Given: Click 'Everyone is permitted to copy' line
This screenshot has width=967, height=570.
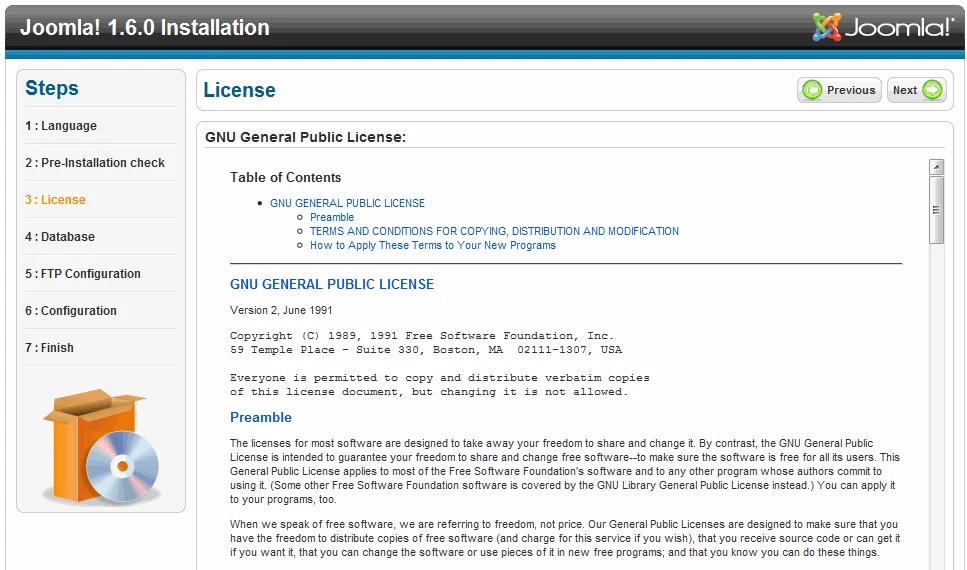Looking at the screenshot, I should [x=440, y=378].
